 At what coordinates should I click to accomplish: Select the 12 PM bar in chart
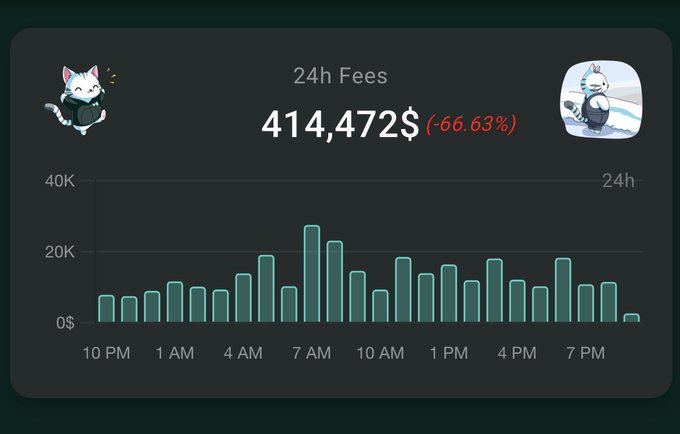click(426, 298)
